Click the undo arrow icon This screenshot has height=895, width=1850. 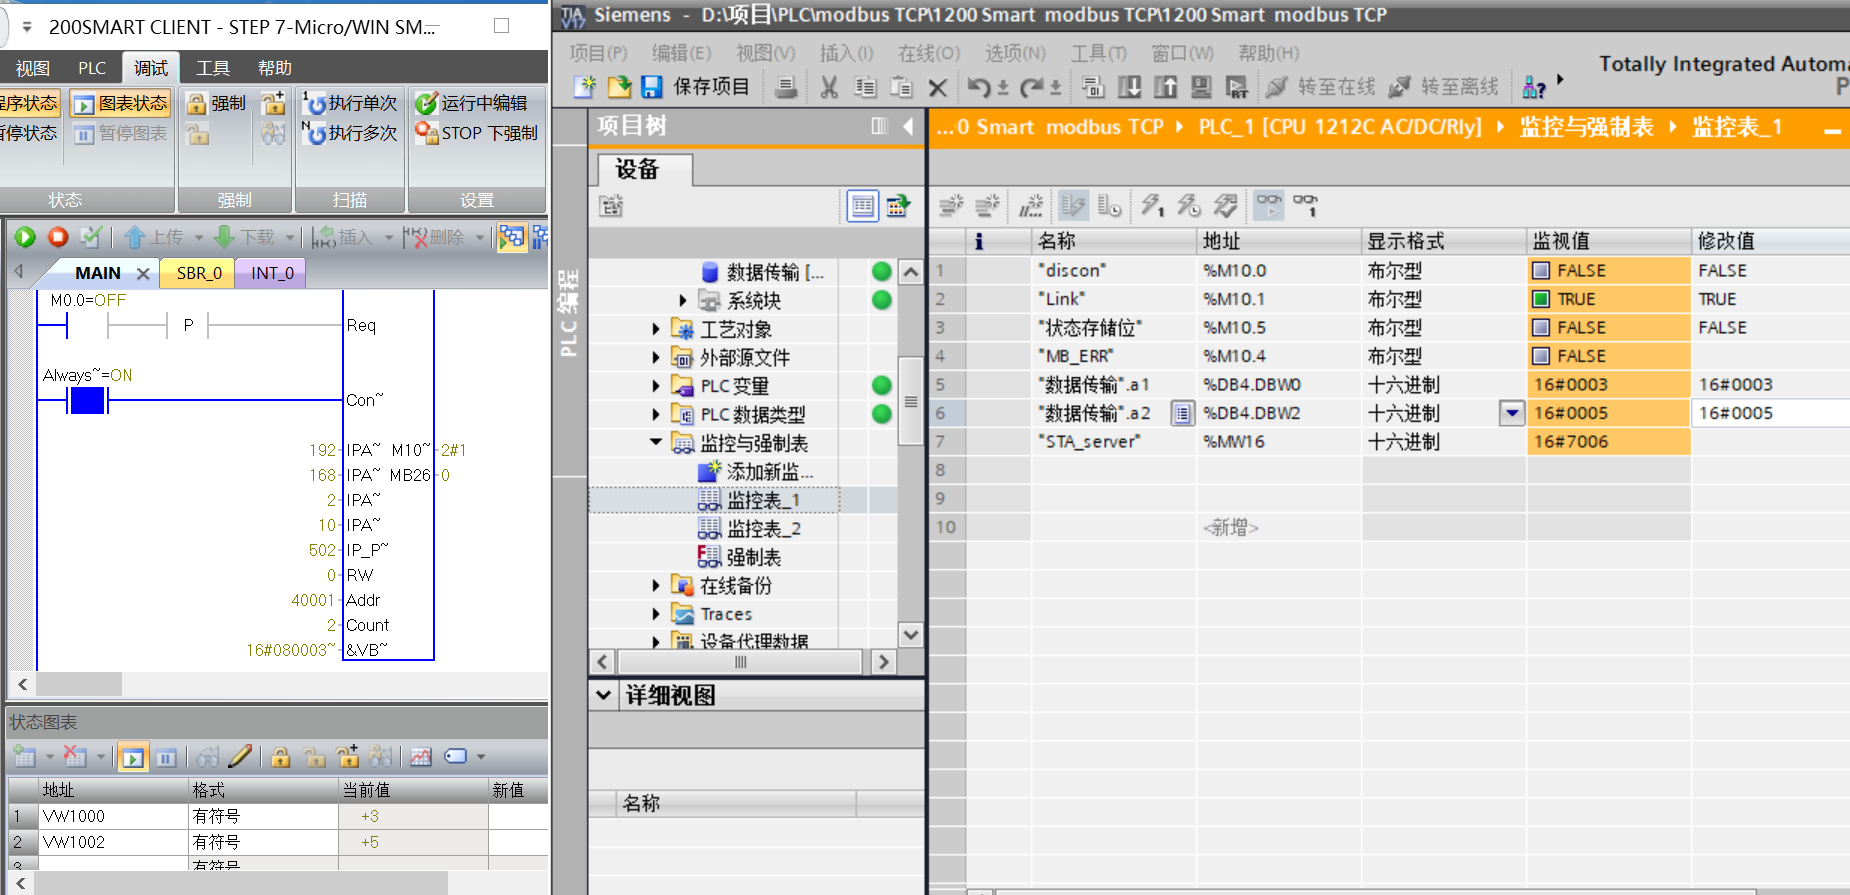(978, 87)
